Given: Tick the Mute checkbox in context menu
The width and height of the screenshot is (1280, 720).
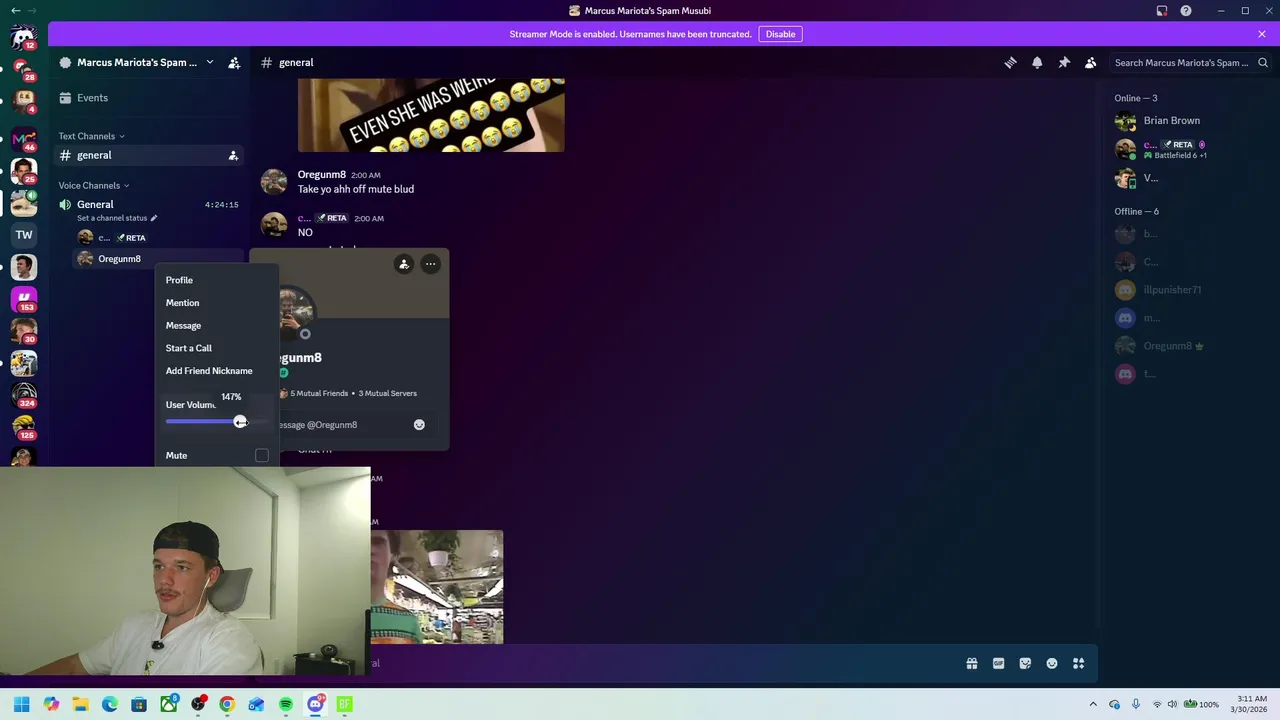Looking at the screenshot, I should tap(261, 456).
